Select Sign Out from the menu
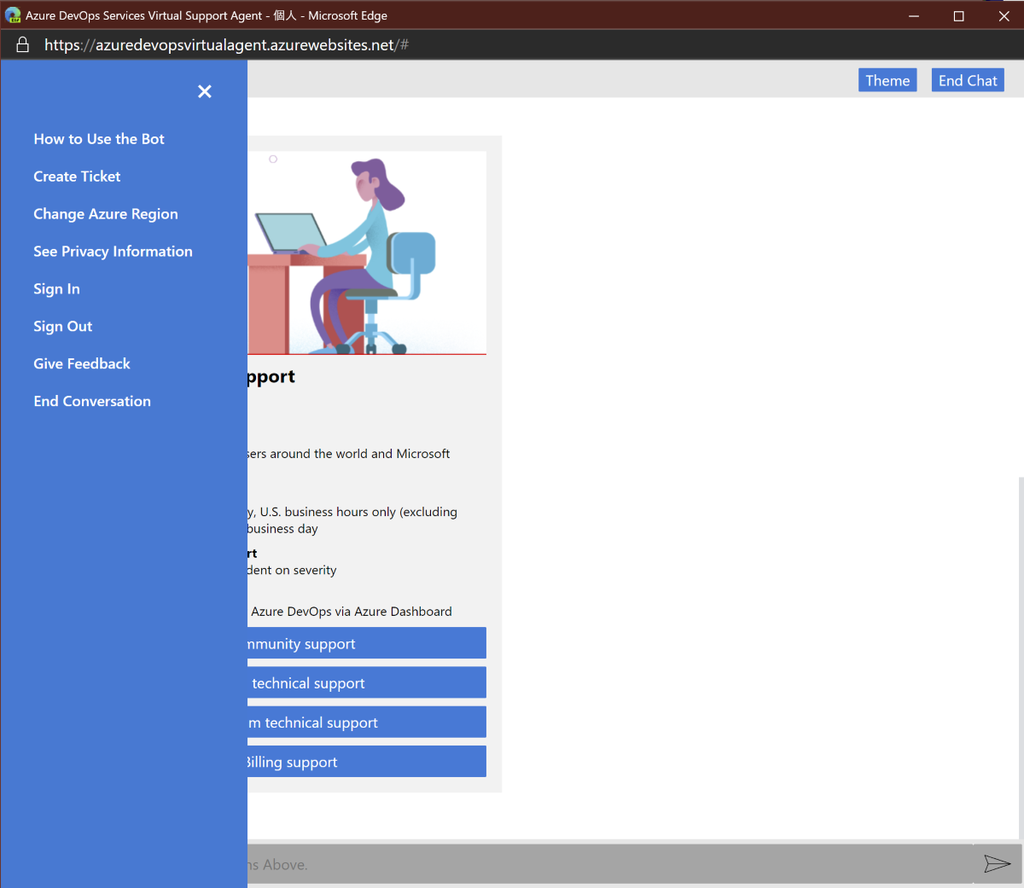The image size is (1024, 888). [63, 326]
